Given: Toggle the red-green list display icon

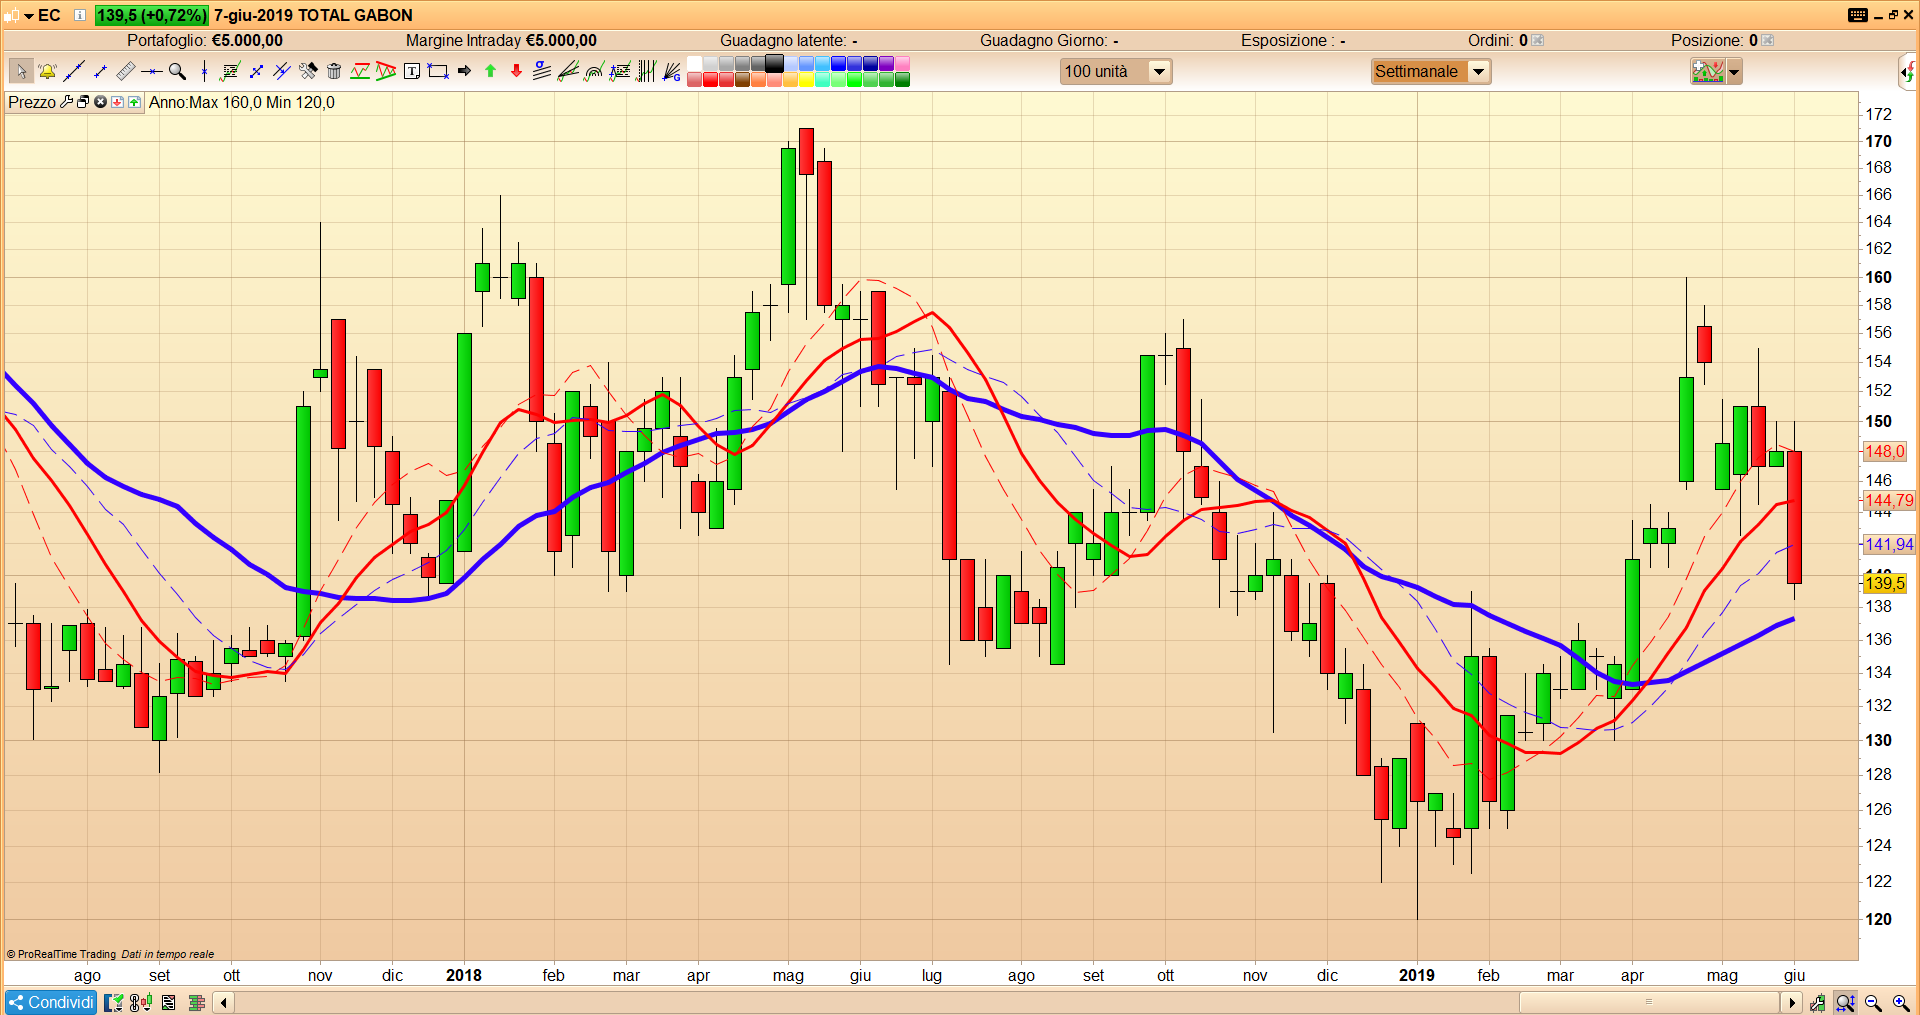Looking at the screenshot, I should pyautogui.click(x=168, y=1002).
